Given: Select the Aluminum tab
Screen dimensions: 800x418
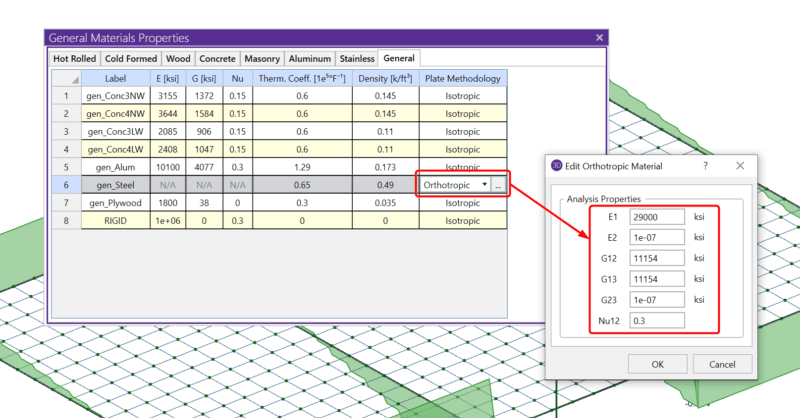Looking at the screenshot, I should pyautogui.click(x=309, y=59).
